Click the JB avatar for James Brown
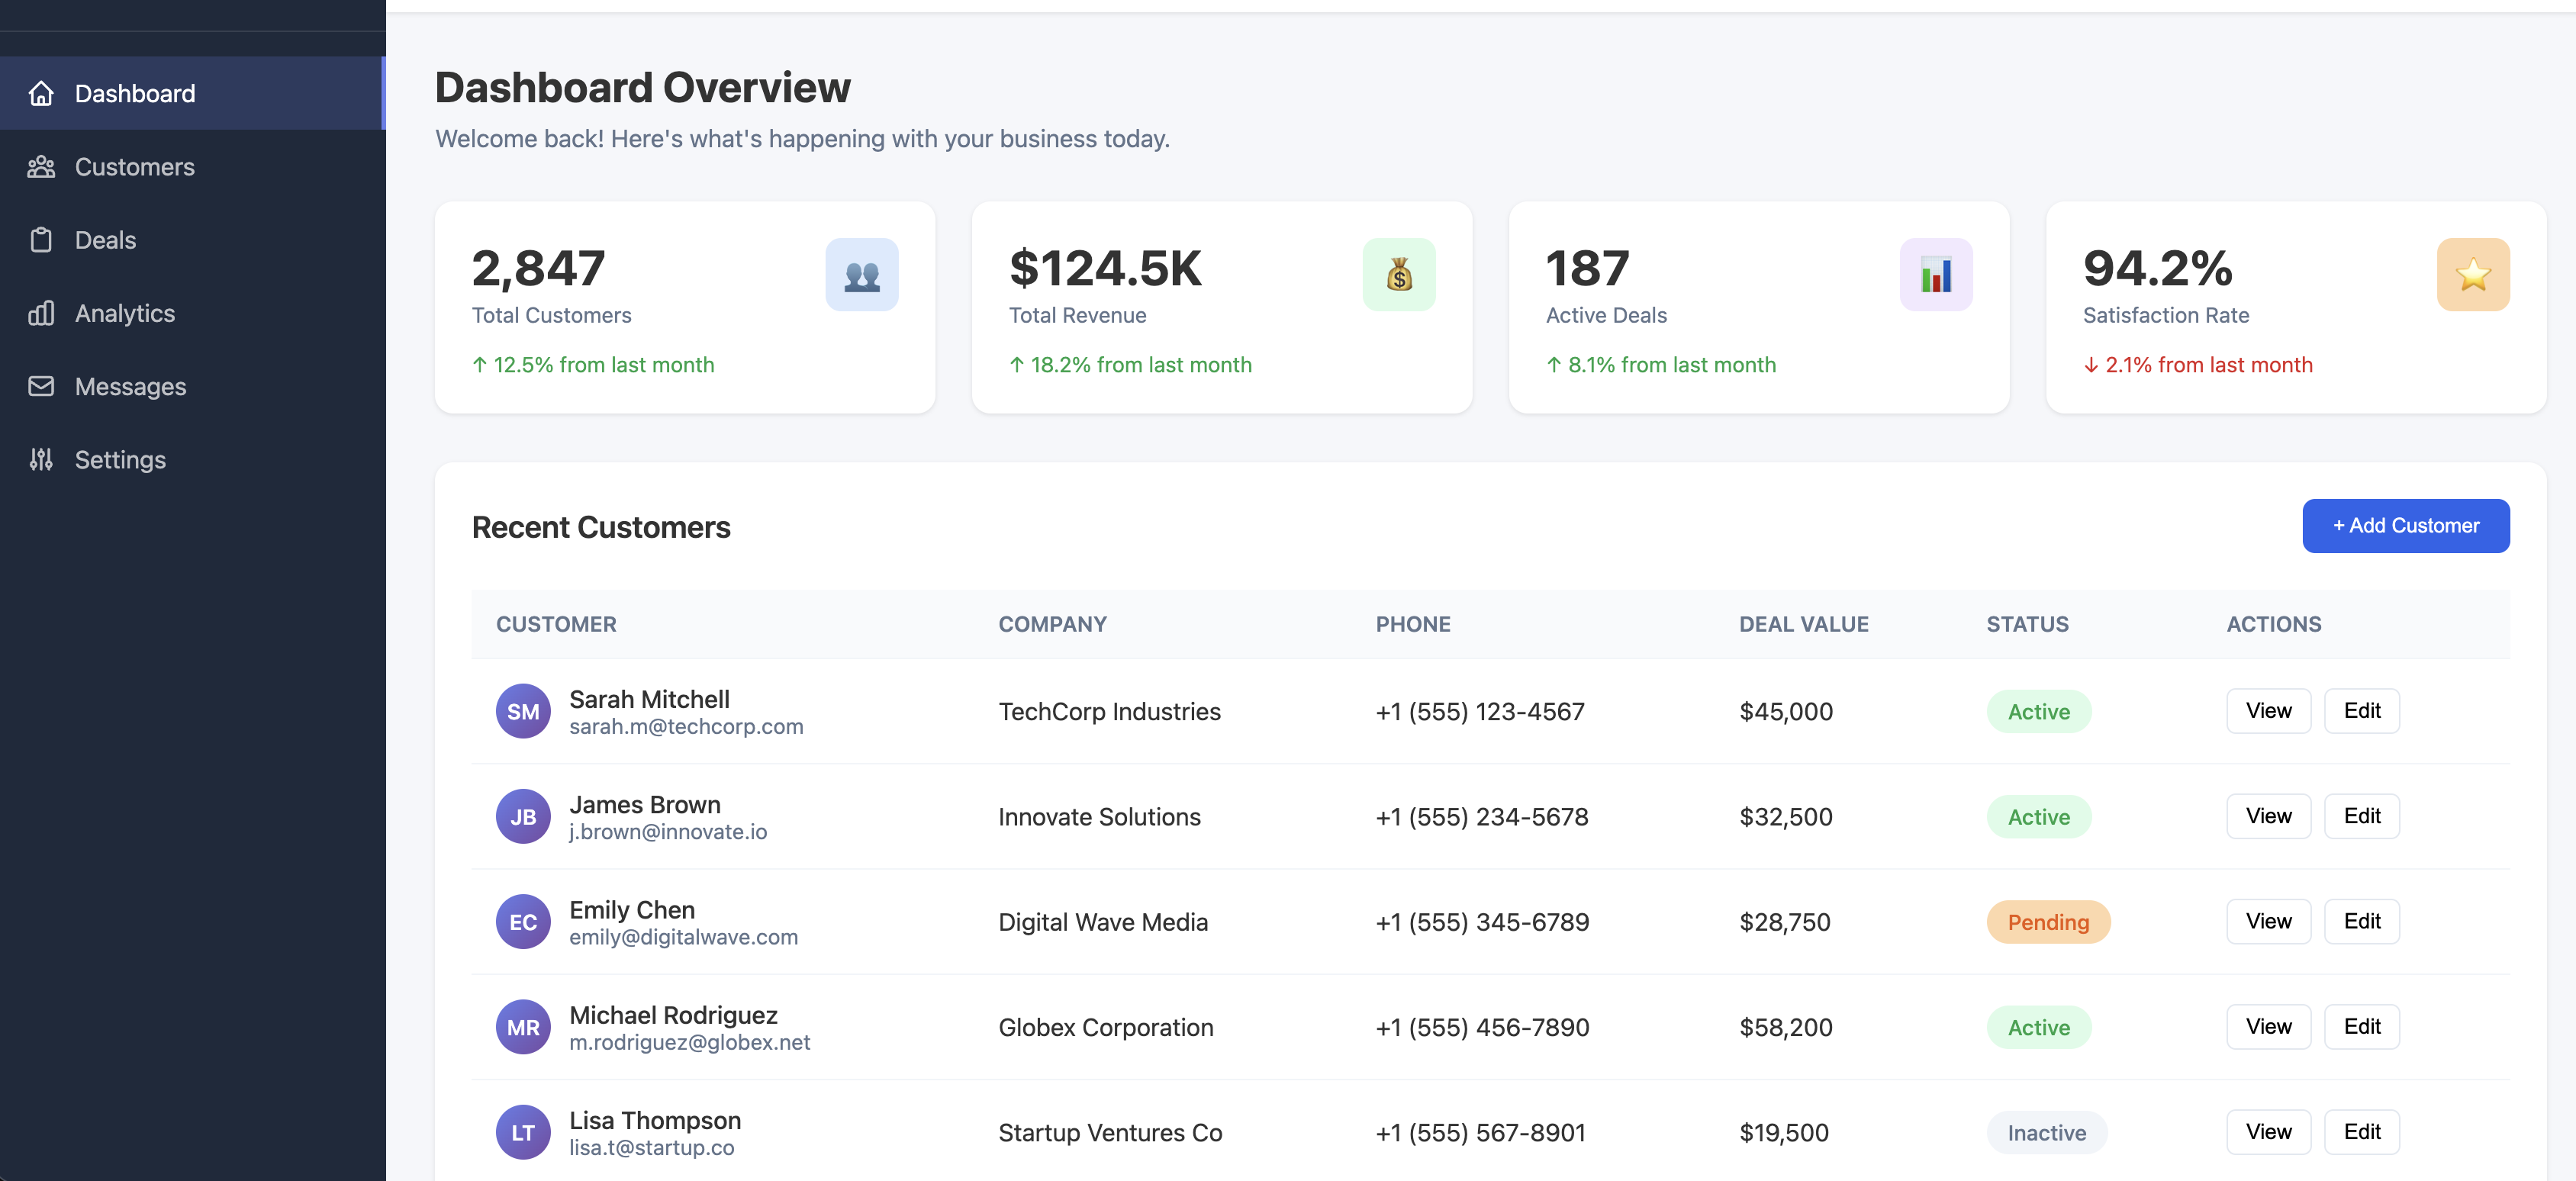 click(523, 816)
